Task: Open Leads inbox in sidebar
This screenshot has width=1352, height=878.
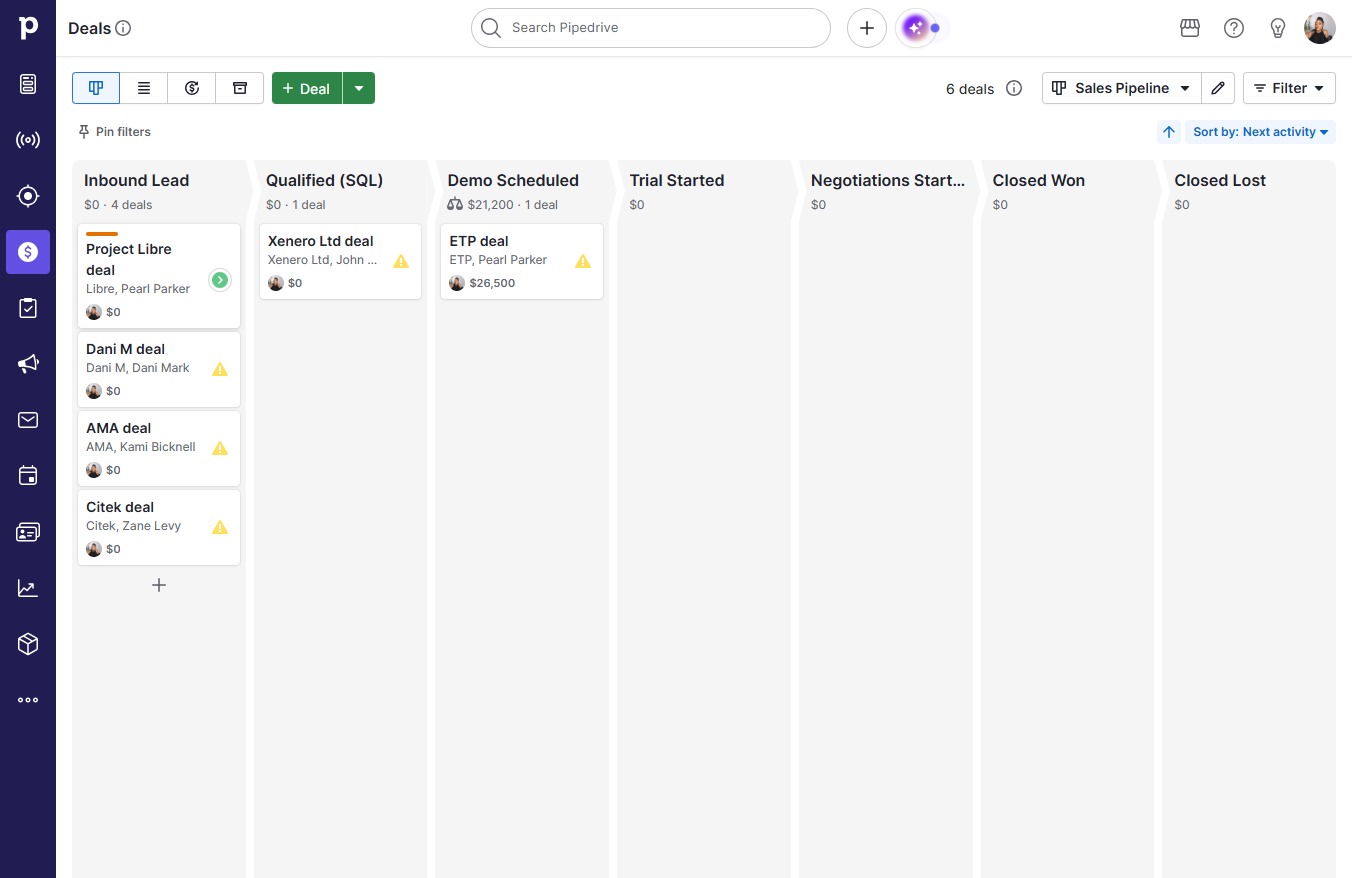Action: coord(28,84)
